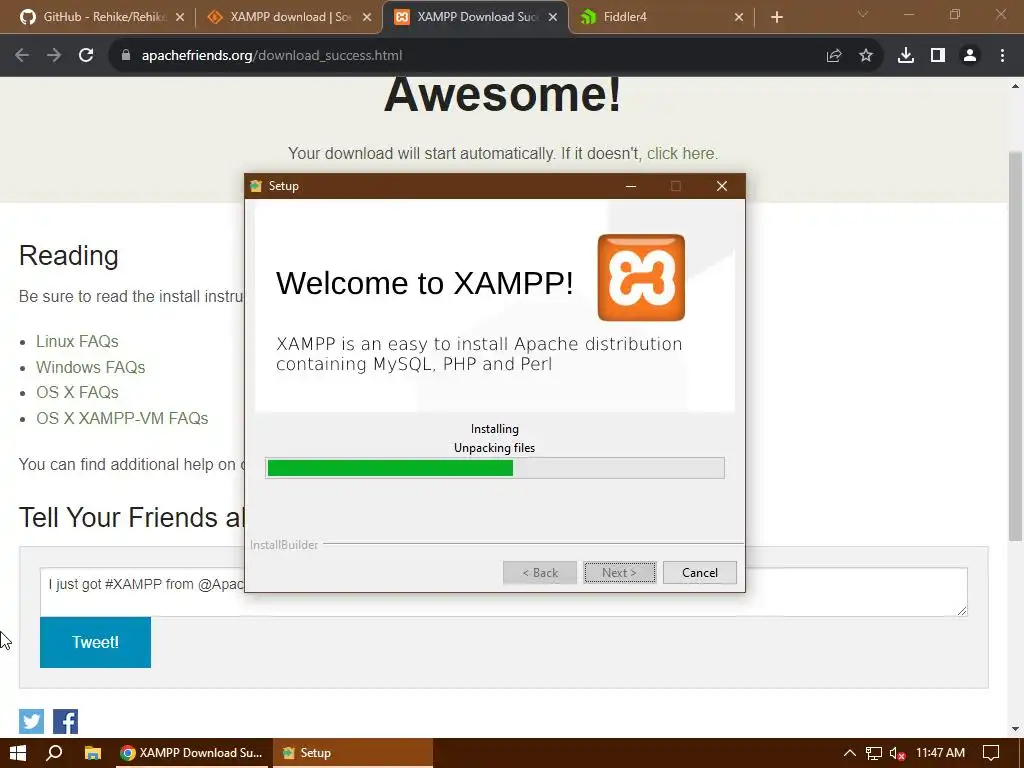Click the 'Awesome!' heading

[x=502, y=95]
